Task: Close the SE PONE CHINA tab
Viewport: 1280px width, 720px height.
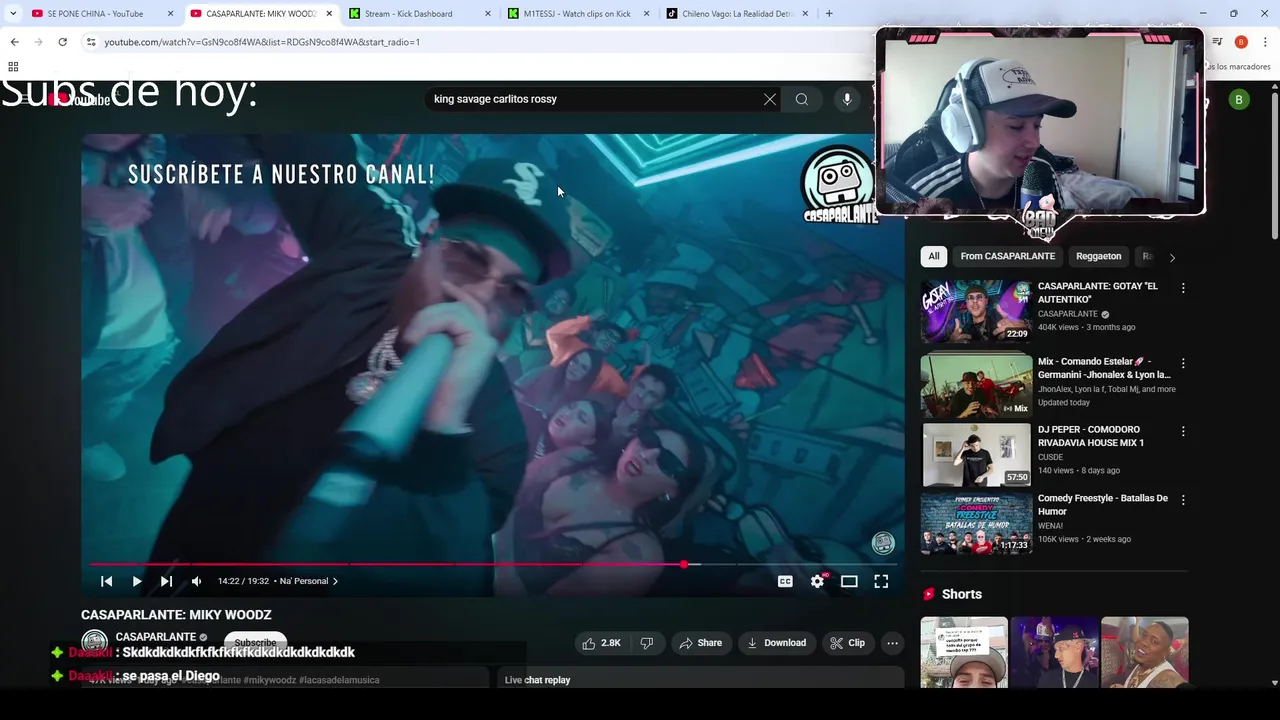Action: click(x=170, y=14)
